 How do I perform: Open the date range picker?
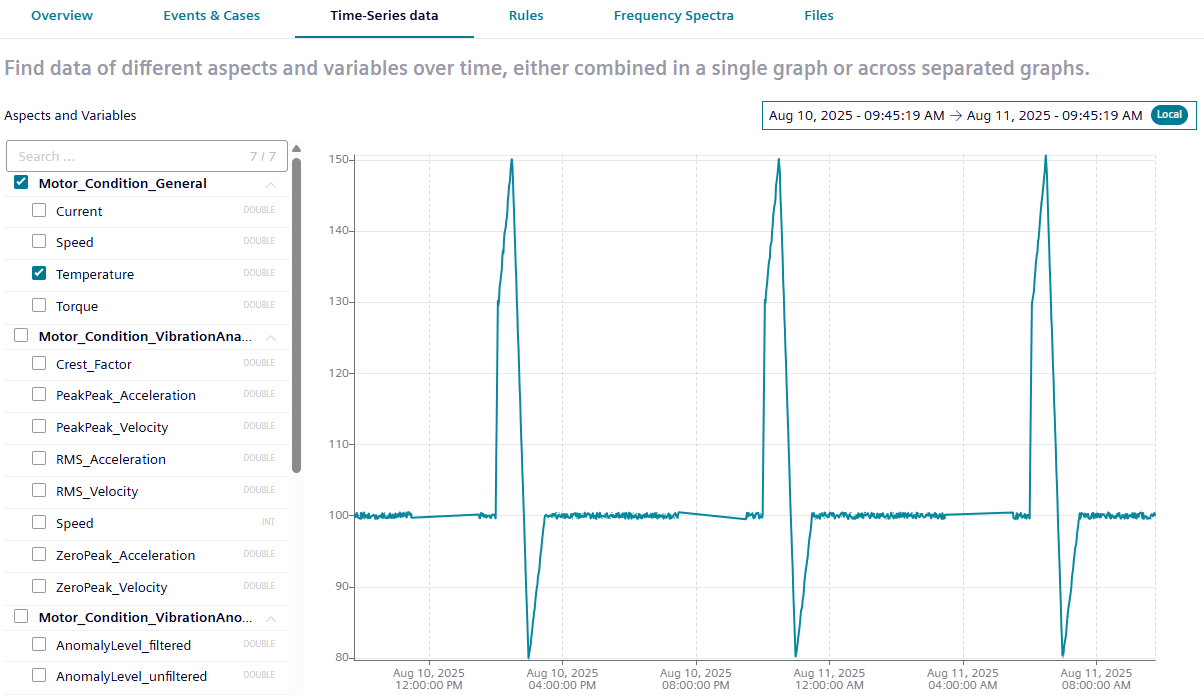click(x=955, y=116)
